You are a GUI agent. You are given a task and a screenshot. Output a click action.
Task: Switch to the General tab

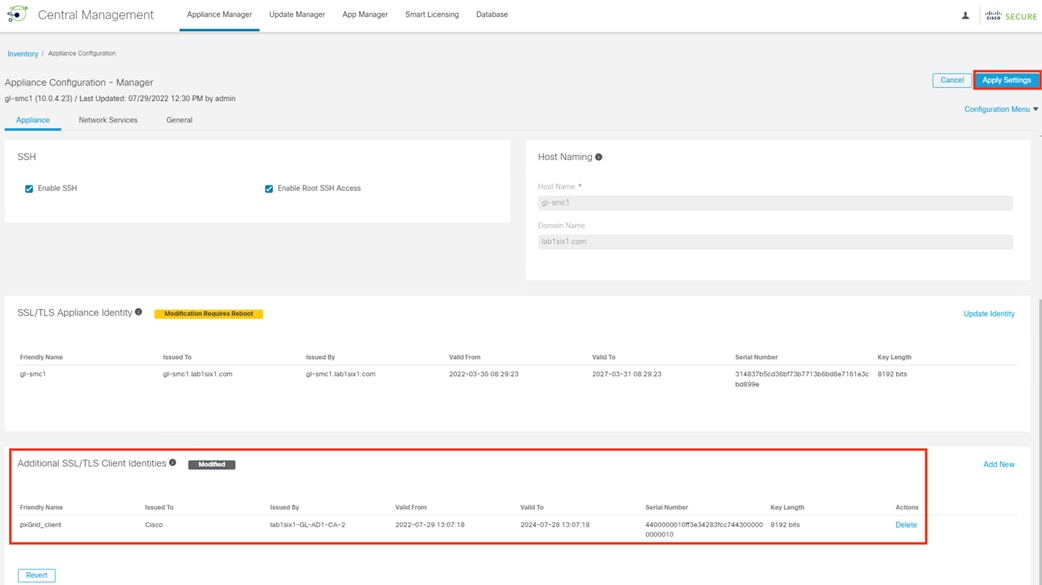coord(179,120)
